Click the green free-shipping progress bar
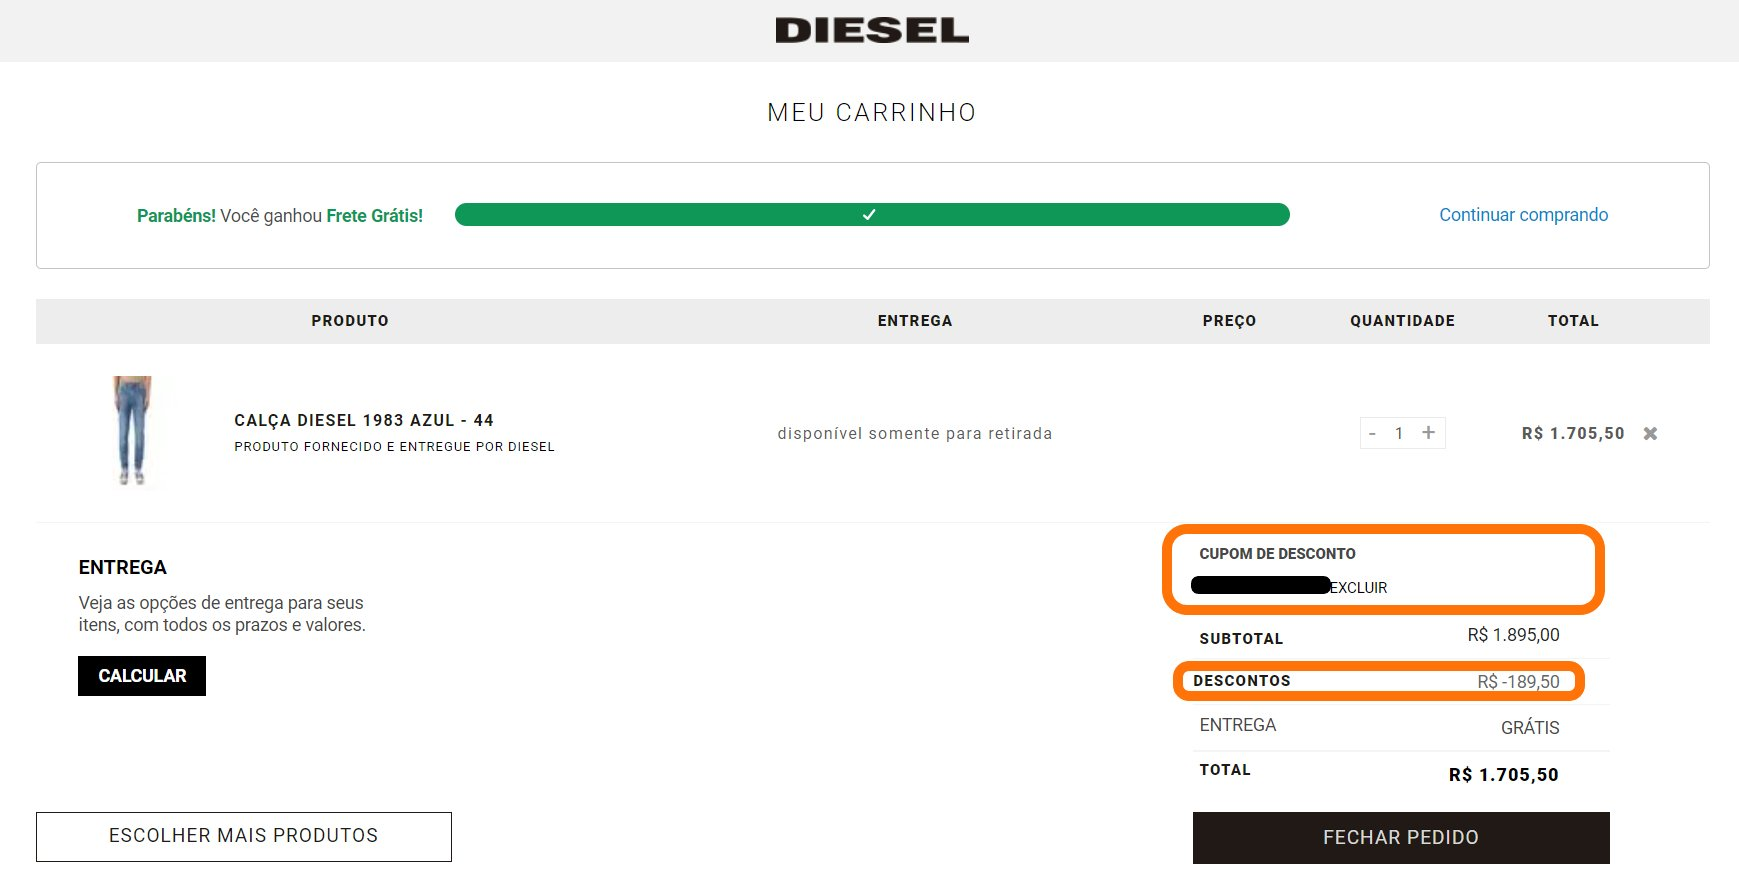This screenshot has width=1739, height=869. (872, 215)
